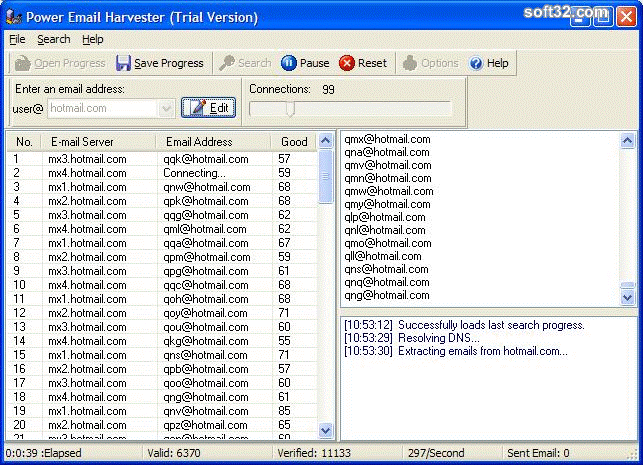Screen dimensions: 643x465
Task: Close the Power Email Harvester window
Action: pyautogui.click(x=626, y=17)
